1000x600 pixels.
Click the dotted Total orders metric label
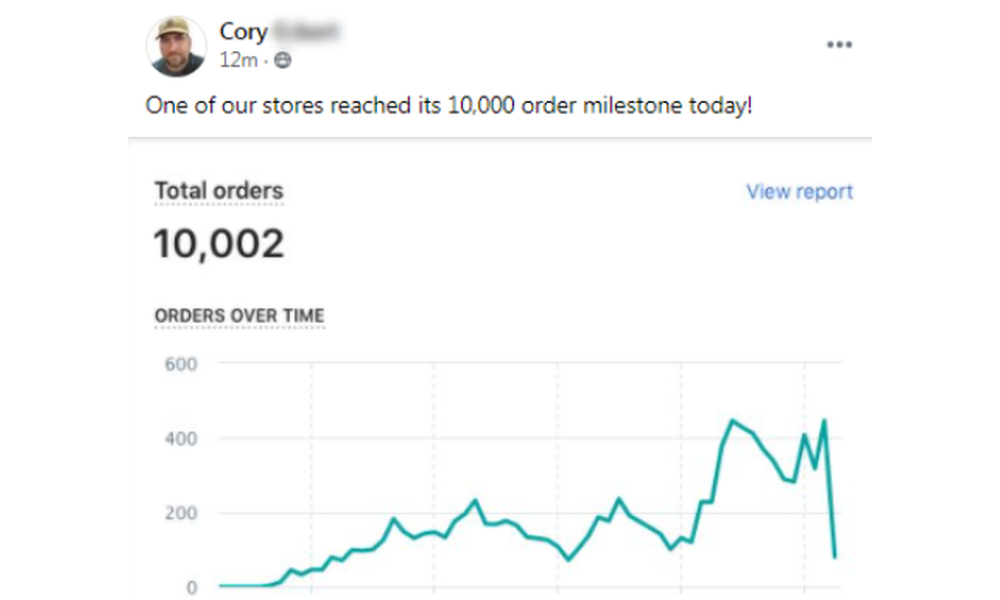[x=218, y=190]
